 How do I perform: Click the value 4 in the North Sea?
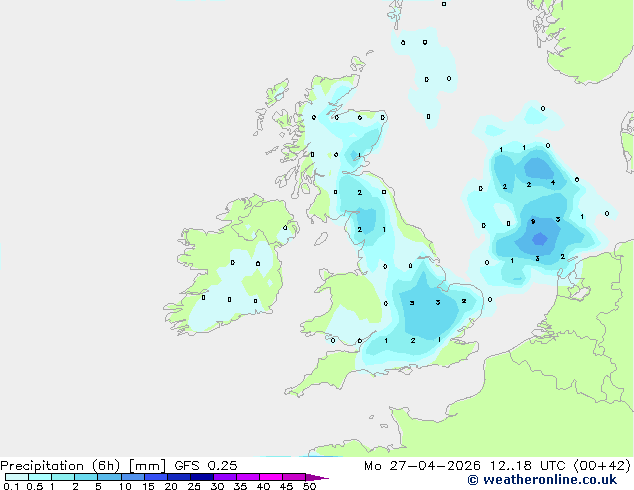pyautogui.click(x=553, y=182)
